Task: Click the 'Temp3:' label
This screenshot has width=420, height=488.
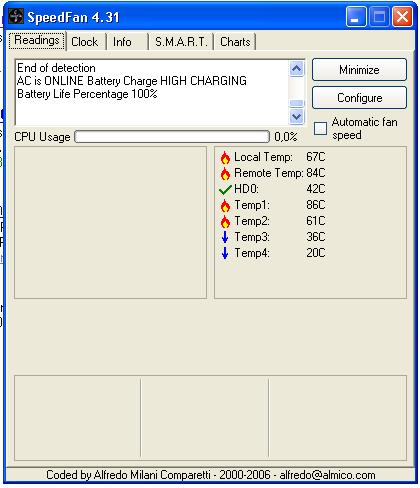Action: 252,237
